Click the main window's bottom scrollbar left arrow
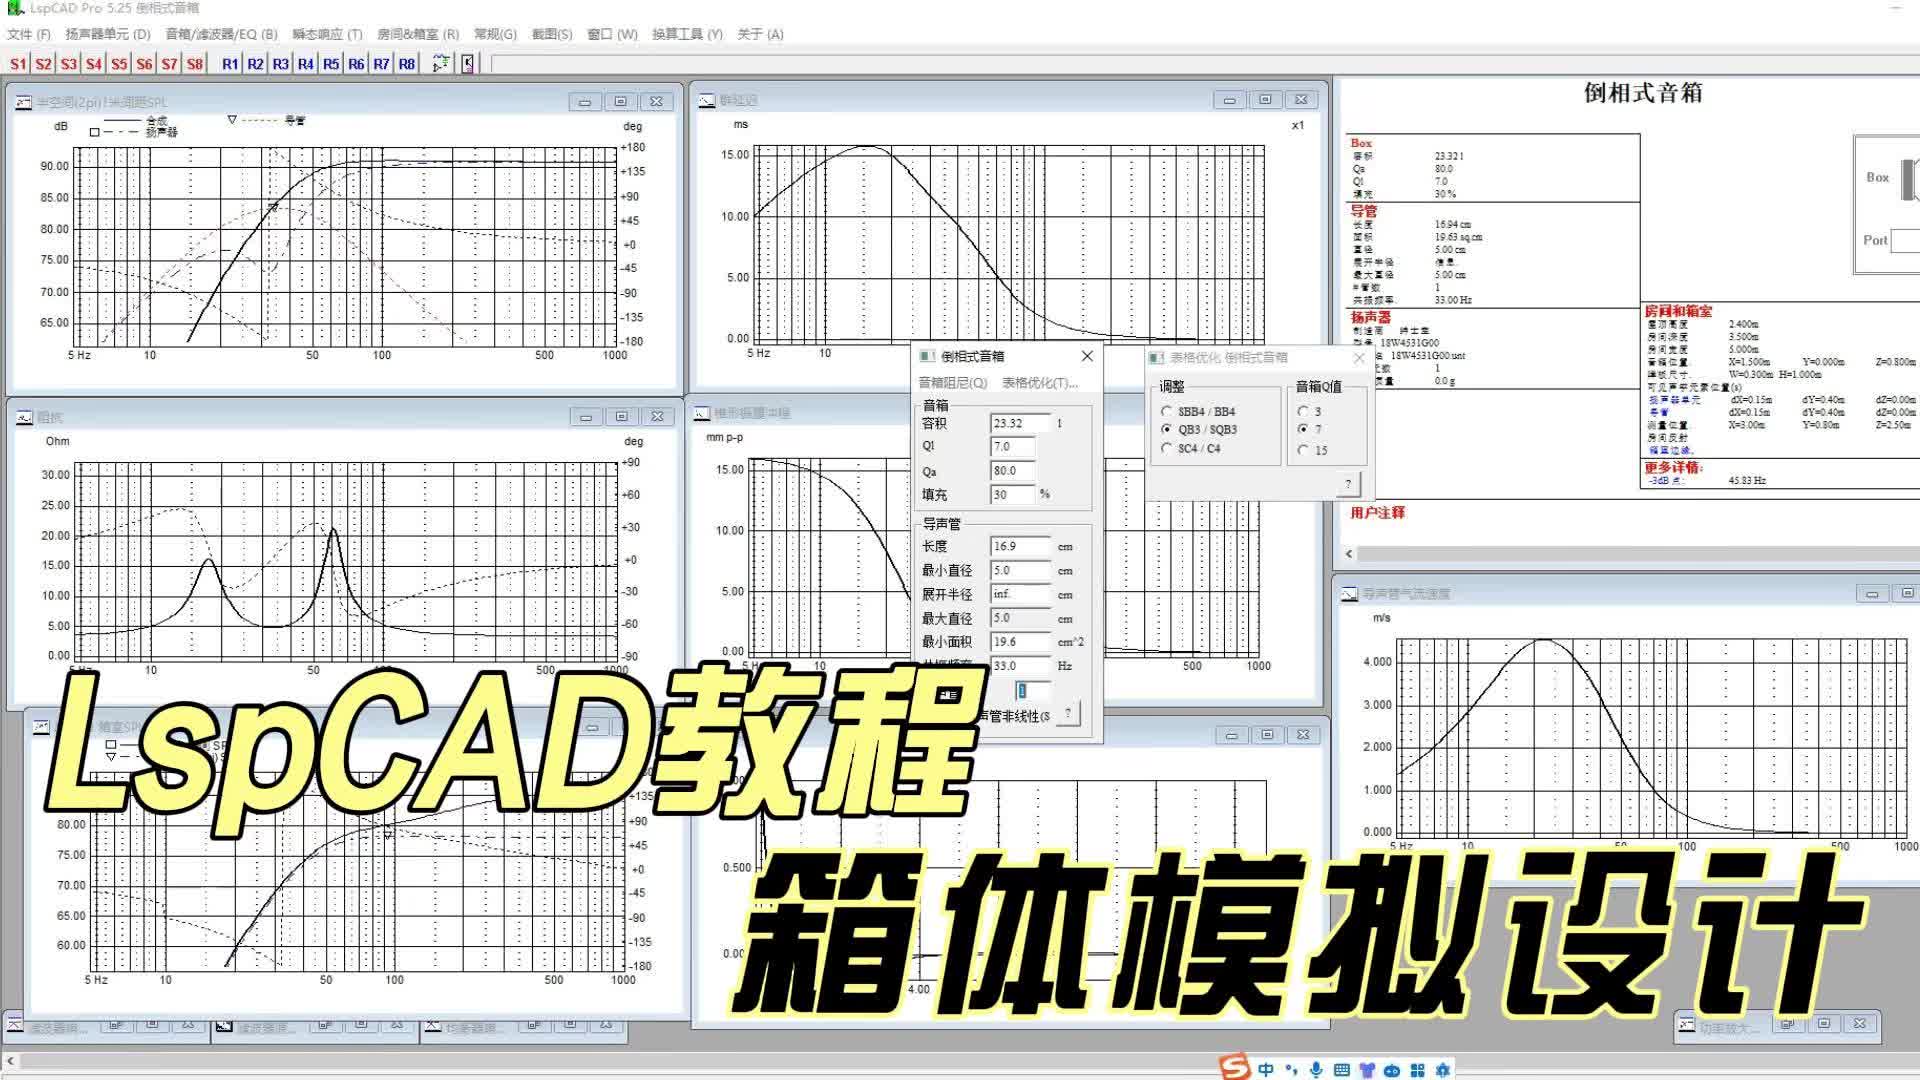Viewport: 1920px width, 1080px height. point(10,1061)
